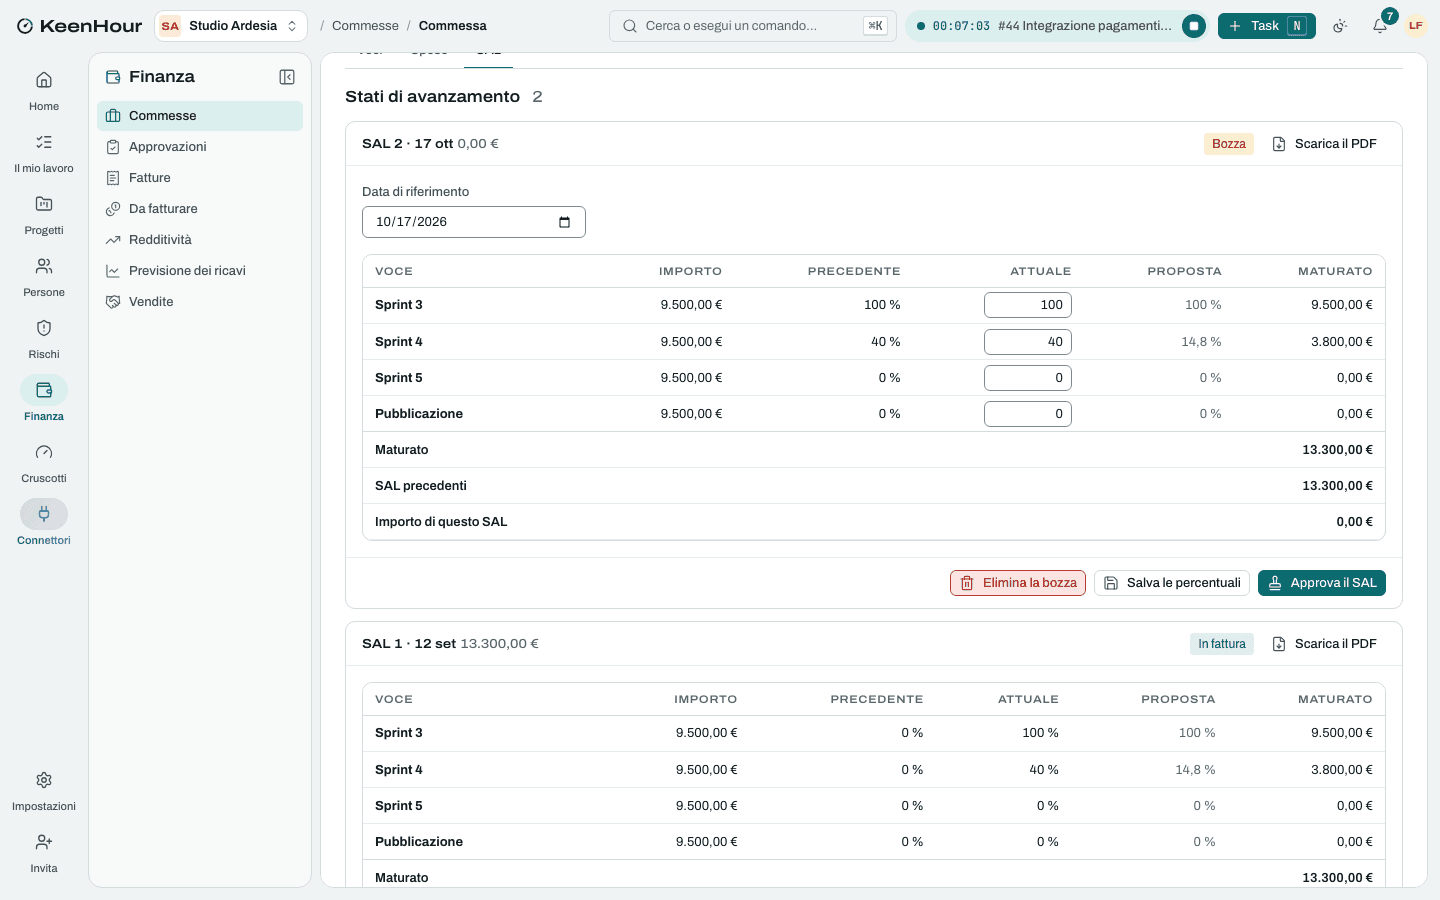This screenshot has width=1440, height=900.
Task: Open Da fatturare in the Finanza menu
Action: pyautogui.click(x=200, y=209)
